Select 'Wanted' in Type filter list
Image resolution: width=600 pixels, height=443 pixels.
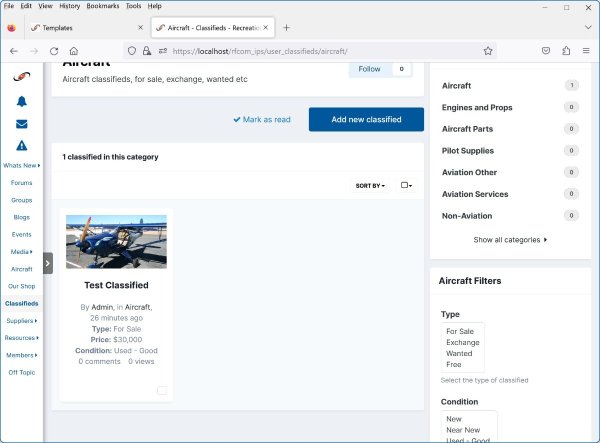(458, 353)
